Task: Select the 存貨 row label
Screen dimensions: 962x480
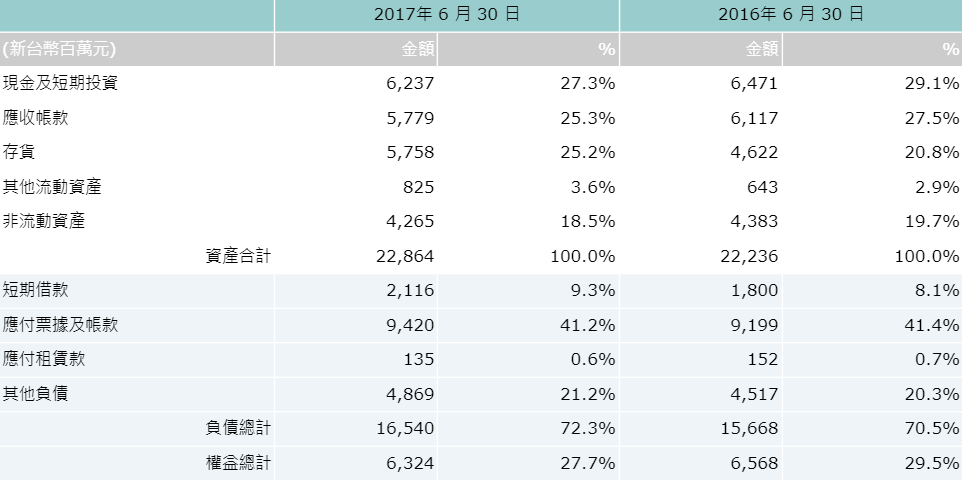Action: point(21,152)
